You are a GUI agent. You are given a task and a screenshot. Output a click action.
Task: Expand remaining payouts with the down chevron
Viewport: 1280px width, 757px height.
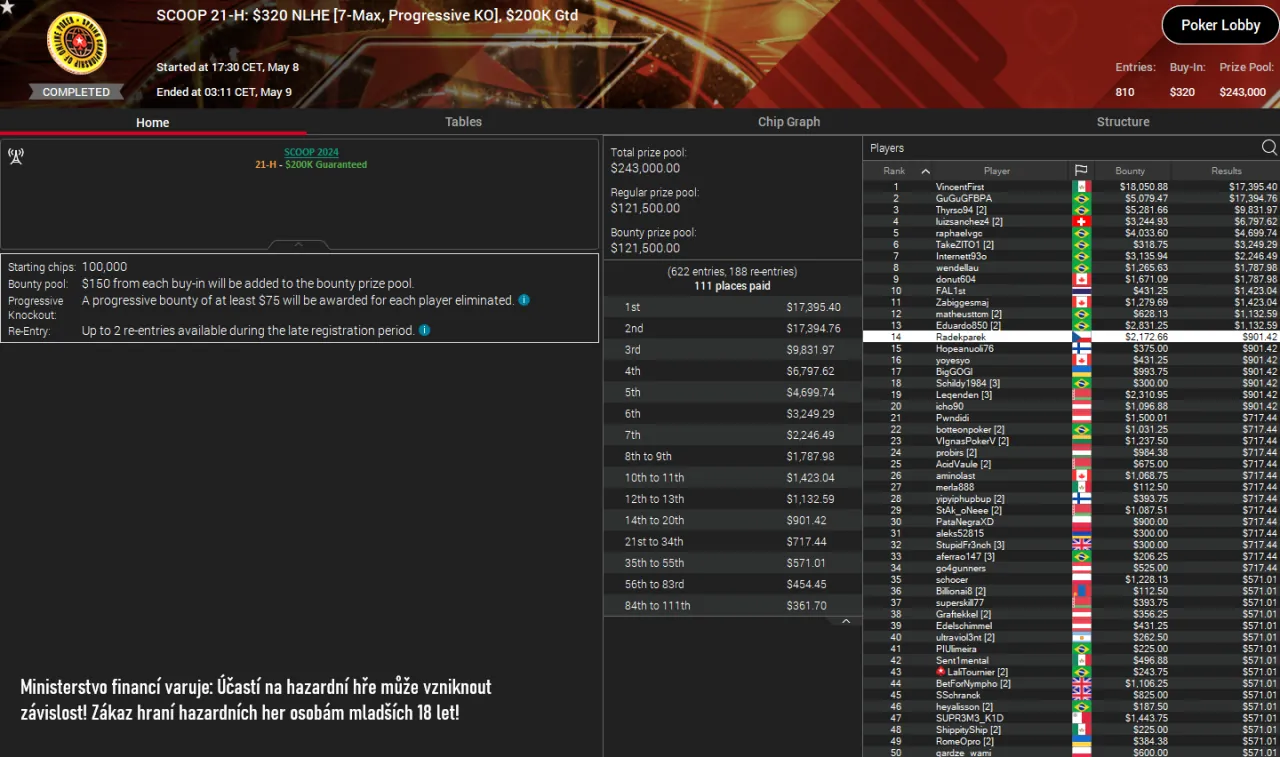click(846, 620)
